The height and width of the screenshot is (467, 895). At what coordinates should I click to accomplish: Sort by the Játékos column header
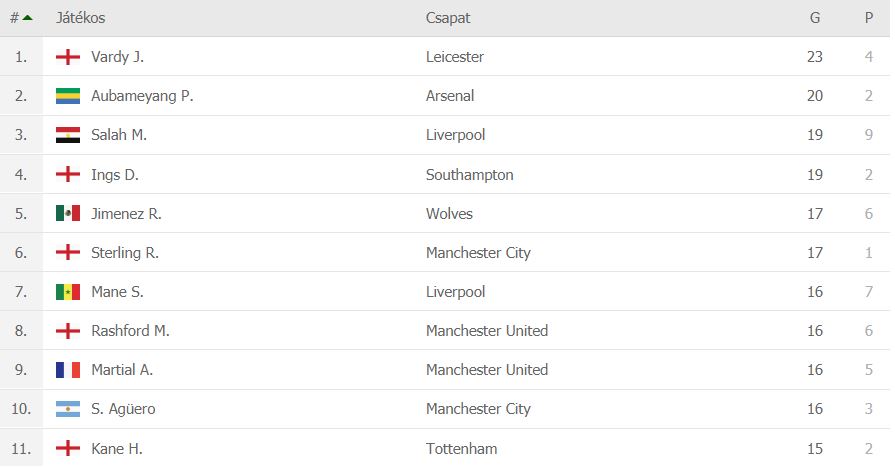(x=80, y=18)
